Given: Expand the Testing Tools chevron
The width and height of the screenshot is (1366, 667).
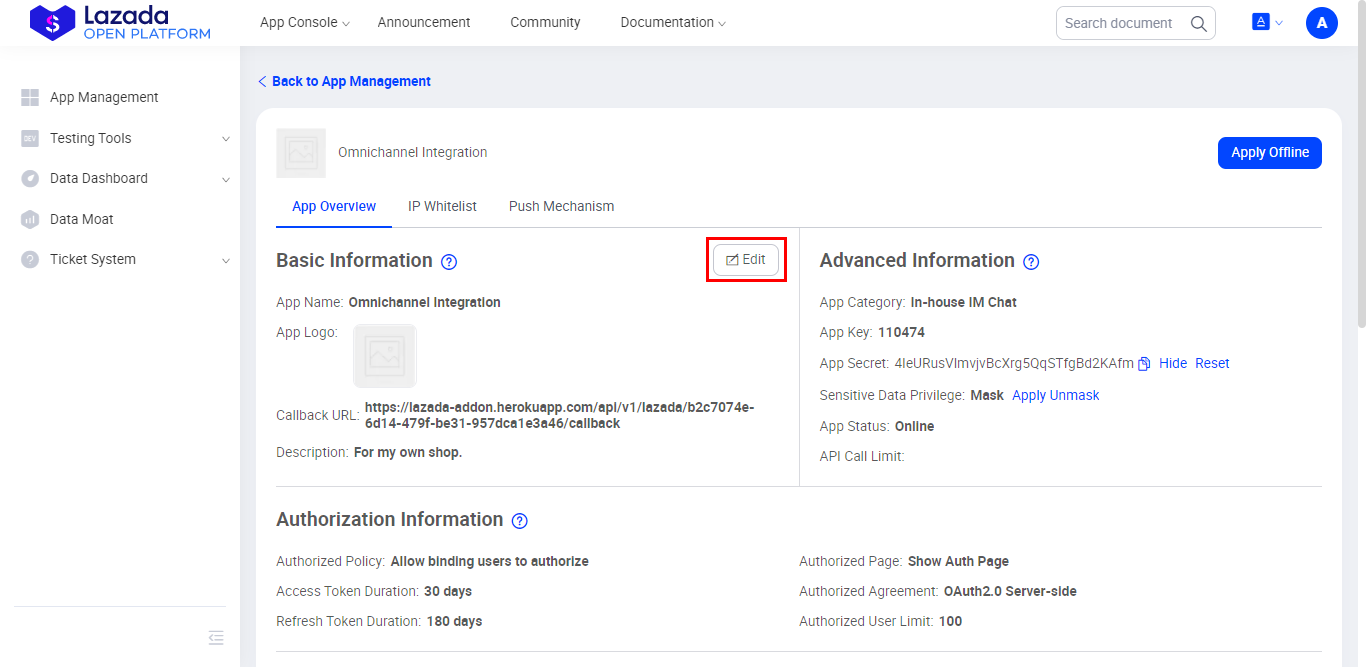Looking at the screenshot, I should point(226,139).
